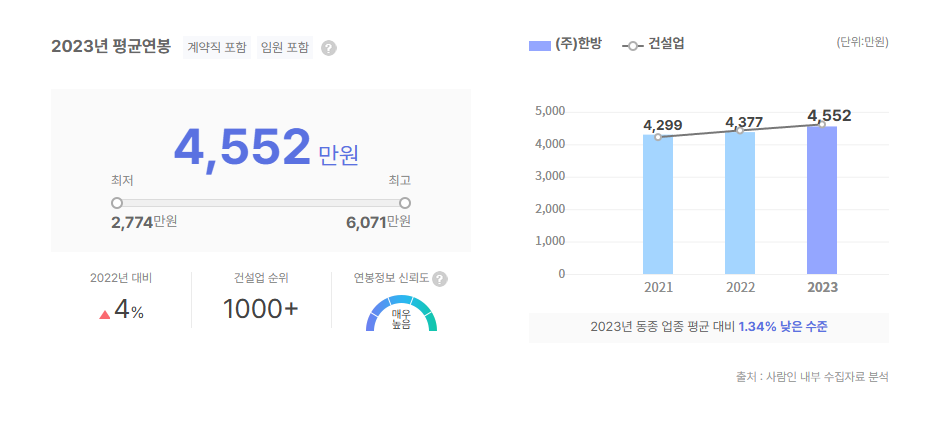The height and width of the screenshot is (430, 948).
Task: Select the red up-triangle beside 4%
Action: coord(105,314)
